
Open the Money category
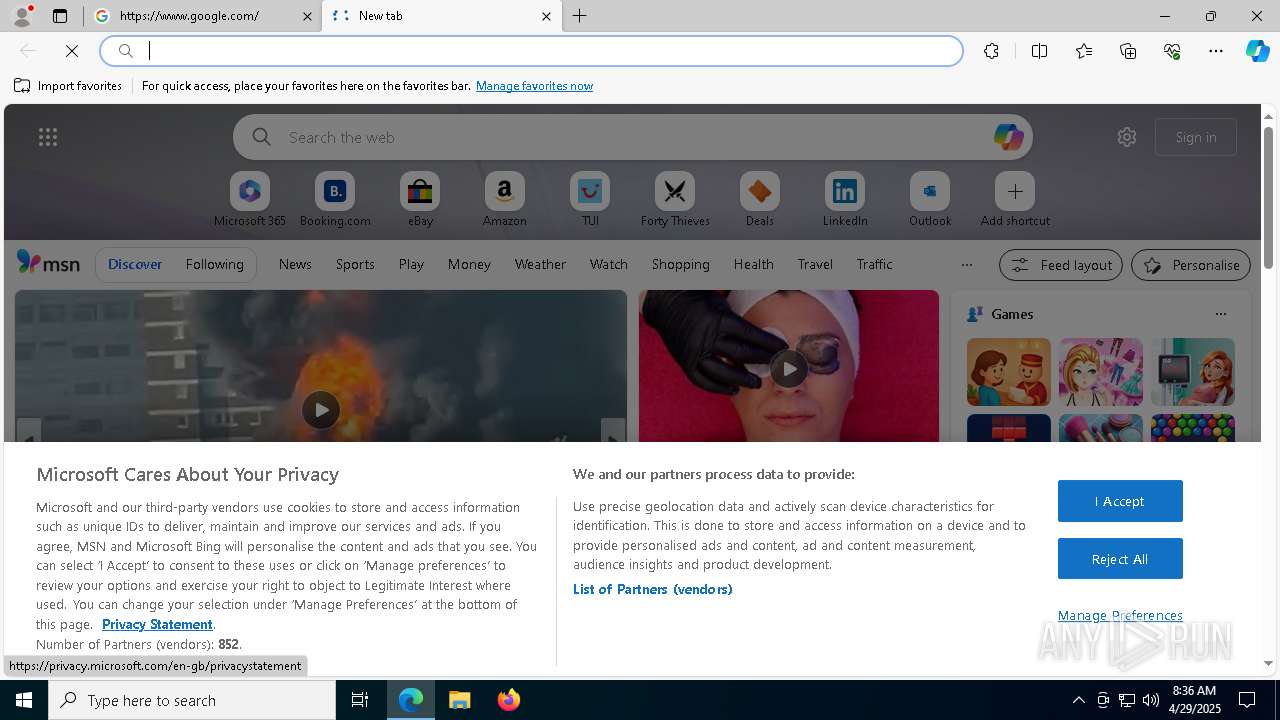coord(469,264)
